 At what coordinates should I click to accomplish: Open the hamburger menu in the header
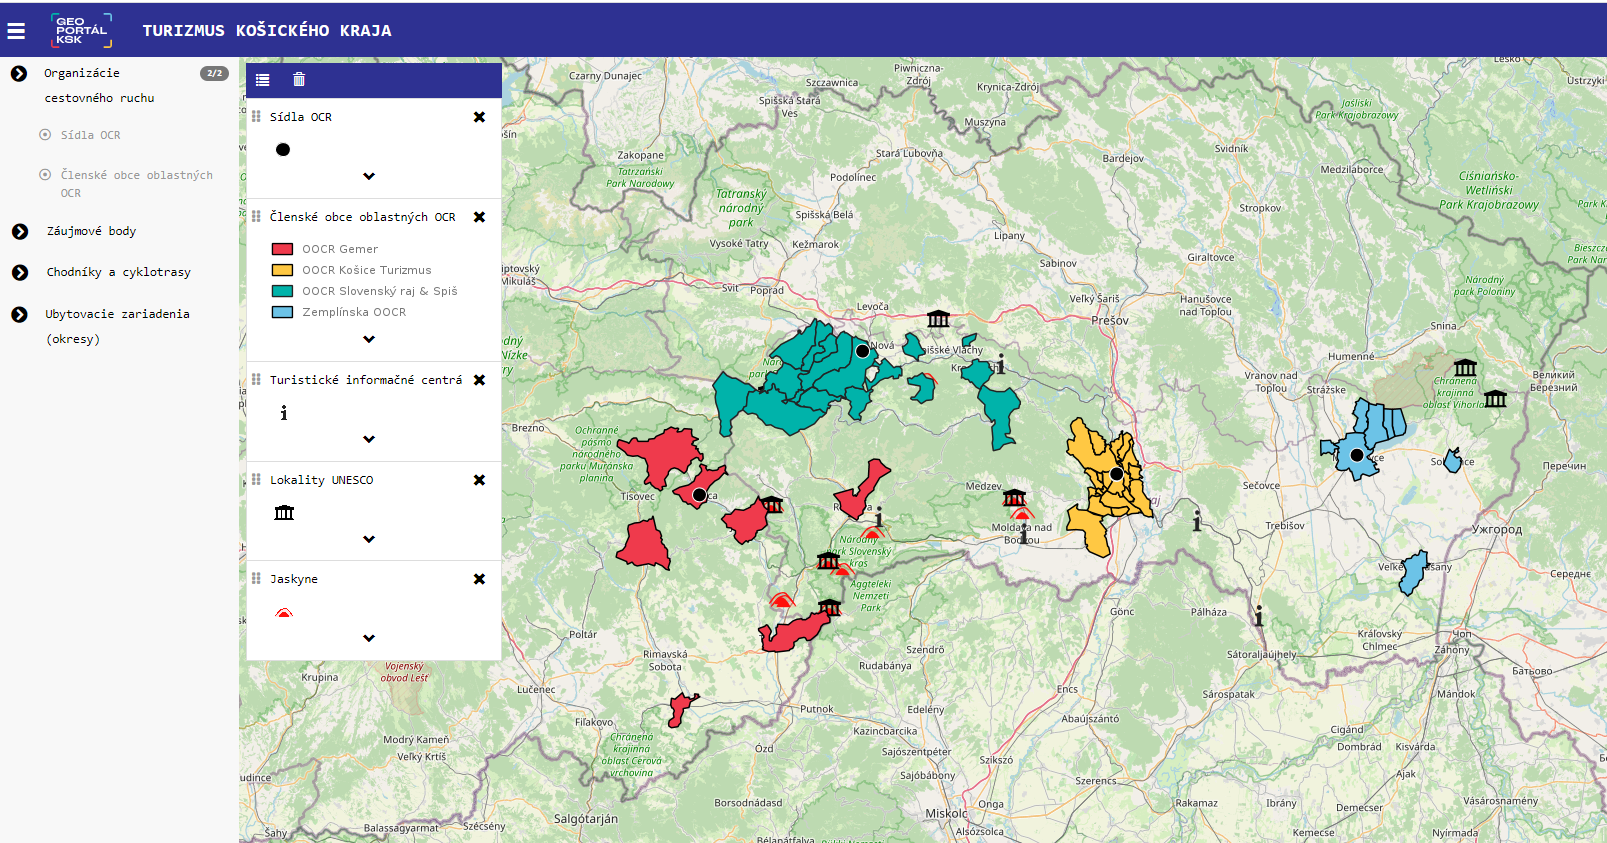16,31
